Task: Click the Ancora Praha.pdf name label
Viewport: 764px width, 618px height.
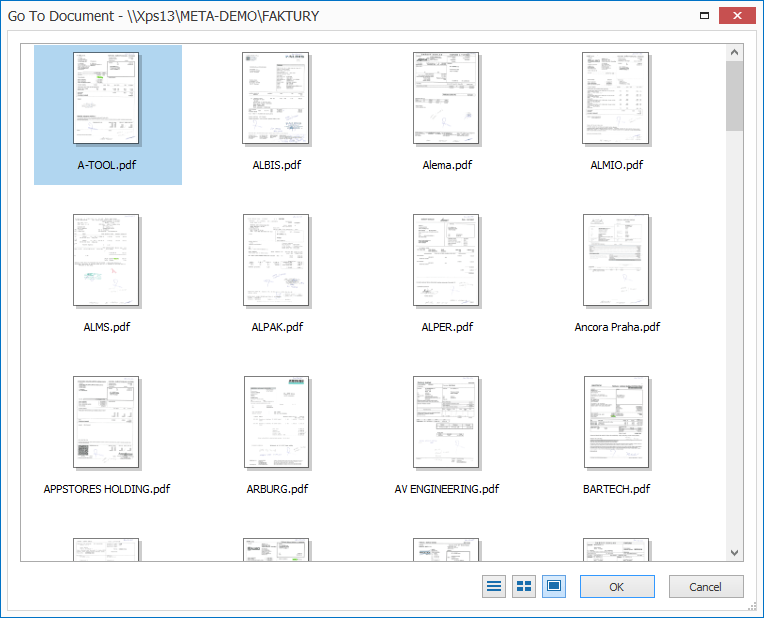Action: click(x=617, y=327)
